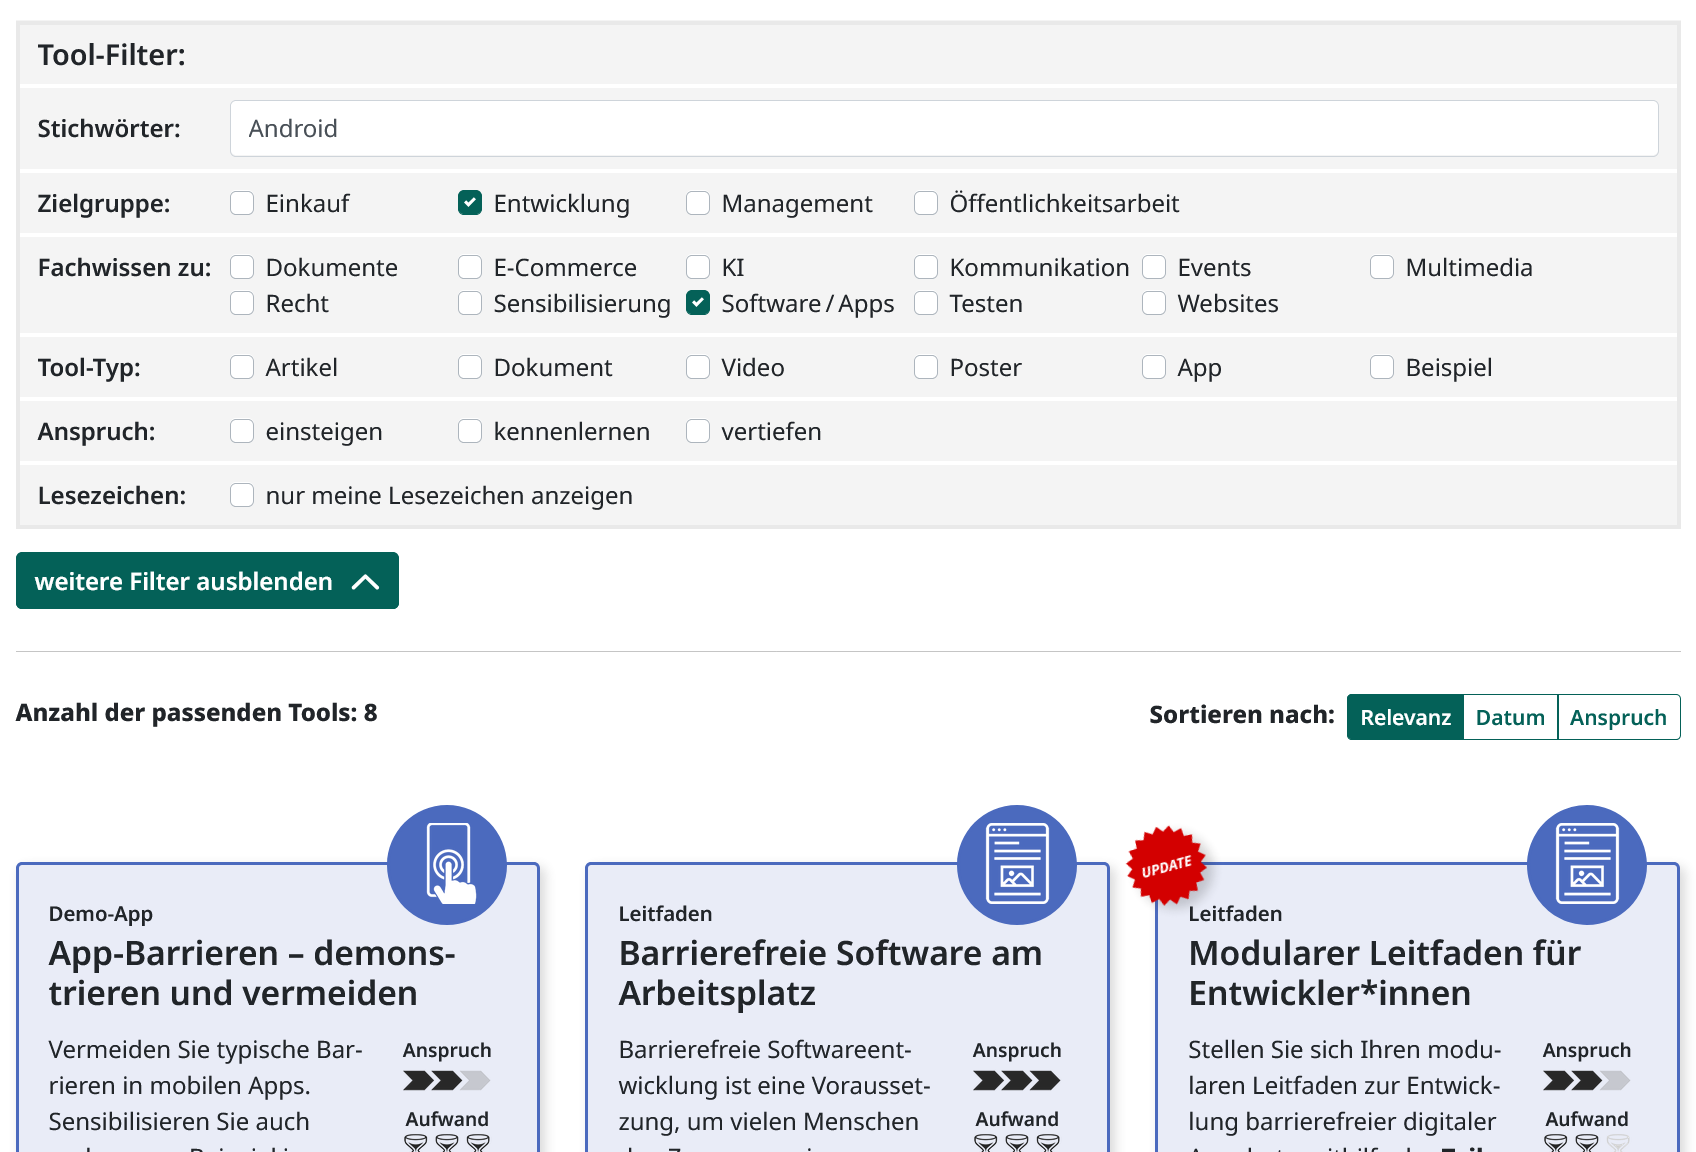Screen dimensions: 1696x1152
Task: Click the Demo-App touch phone icon
Action: 447,865
